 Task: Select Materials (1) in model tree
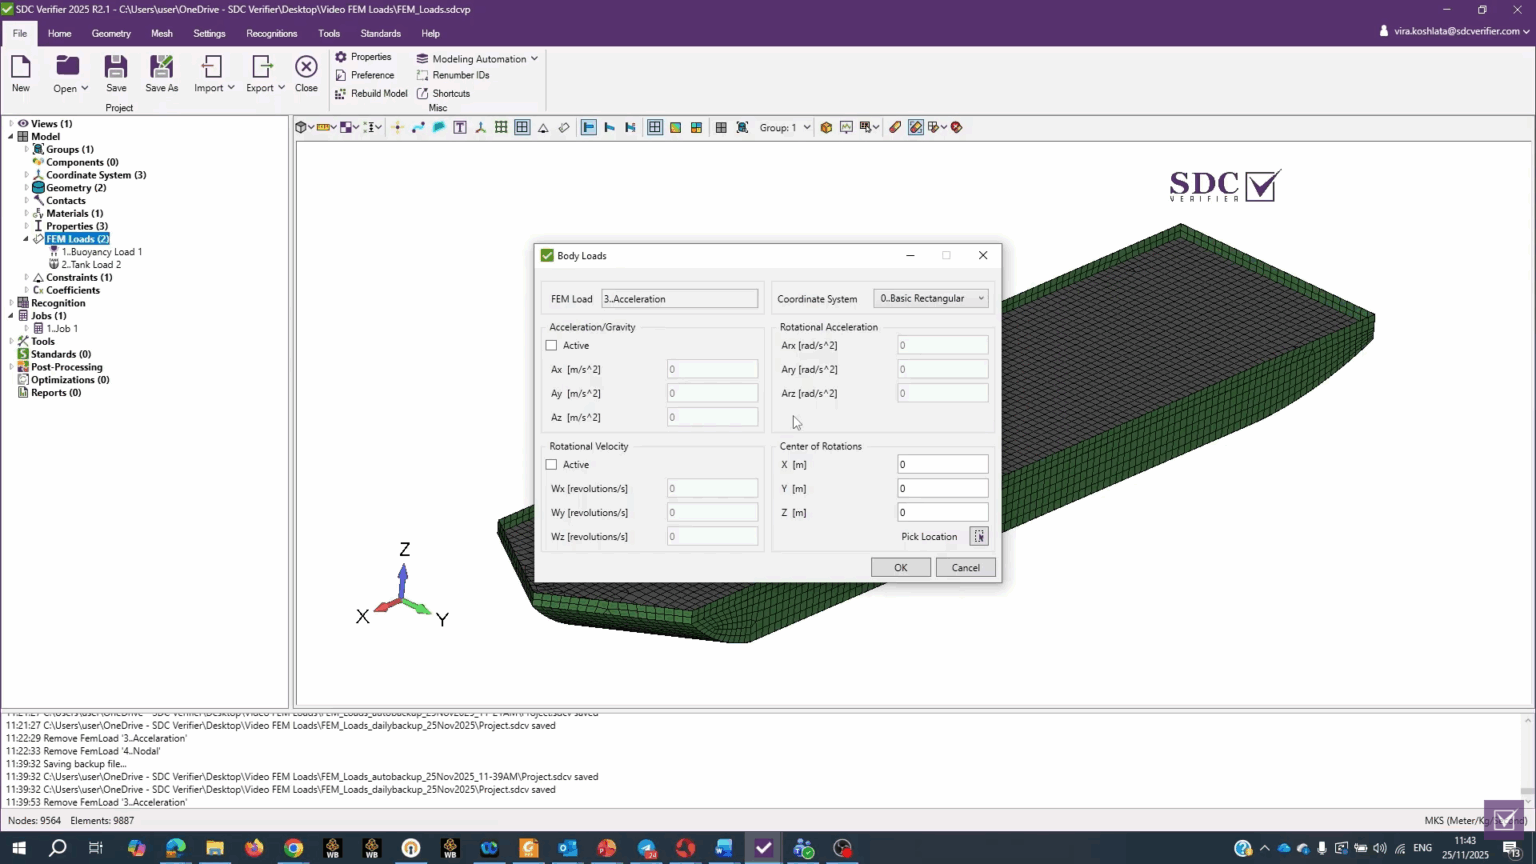74,213
